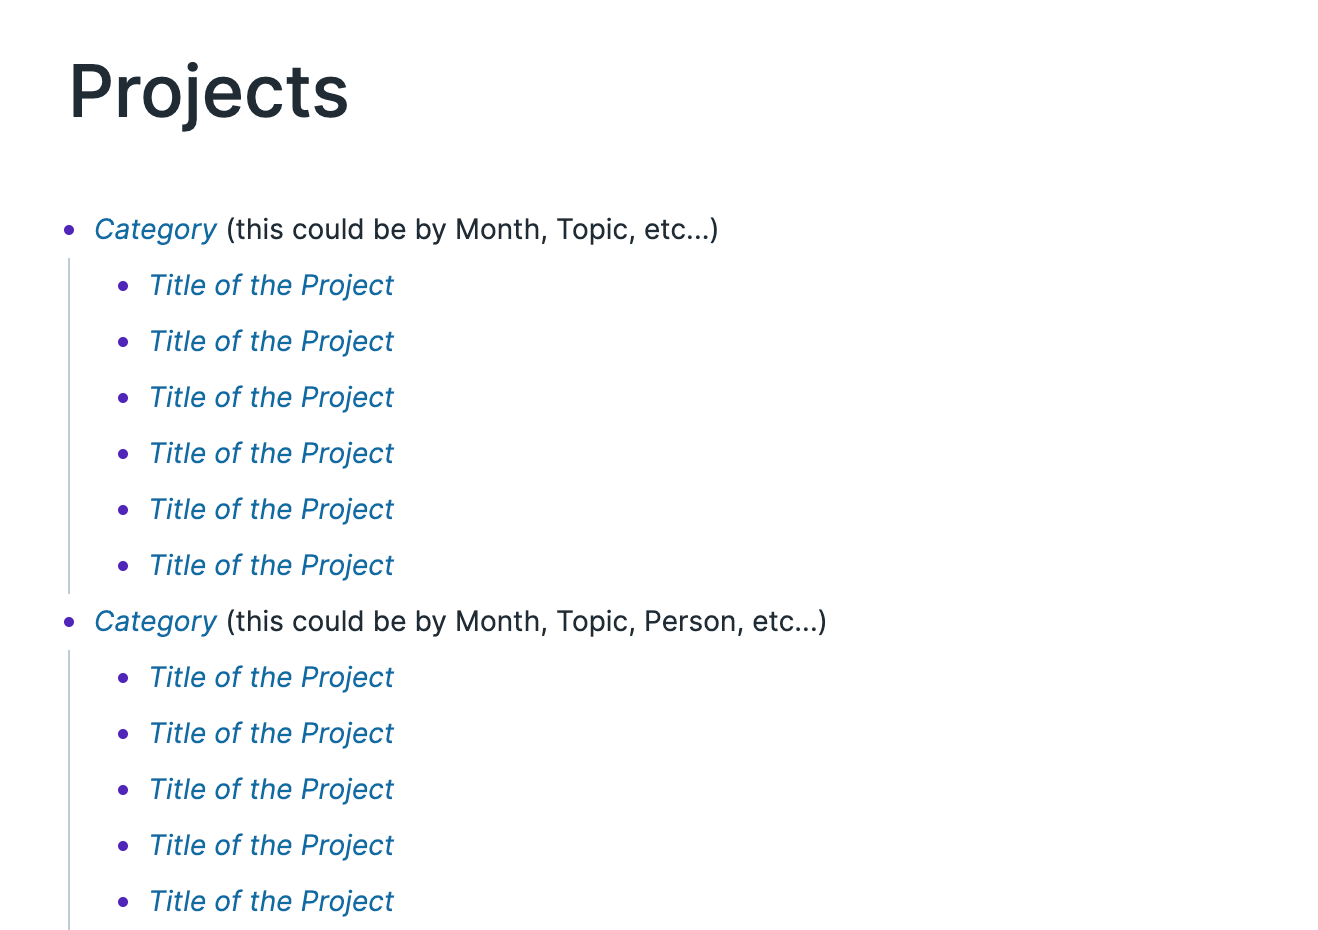Image resolution: width=1318 pixels, height=930 pixels.
Task: Open the first Category link mentioning Month, Topic
Action: coord(155,230)
